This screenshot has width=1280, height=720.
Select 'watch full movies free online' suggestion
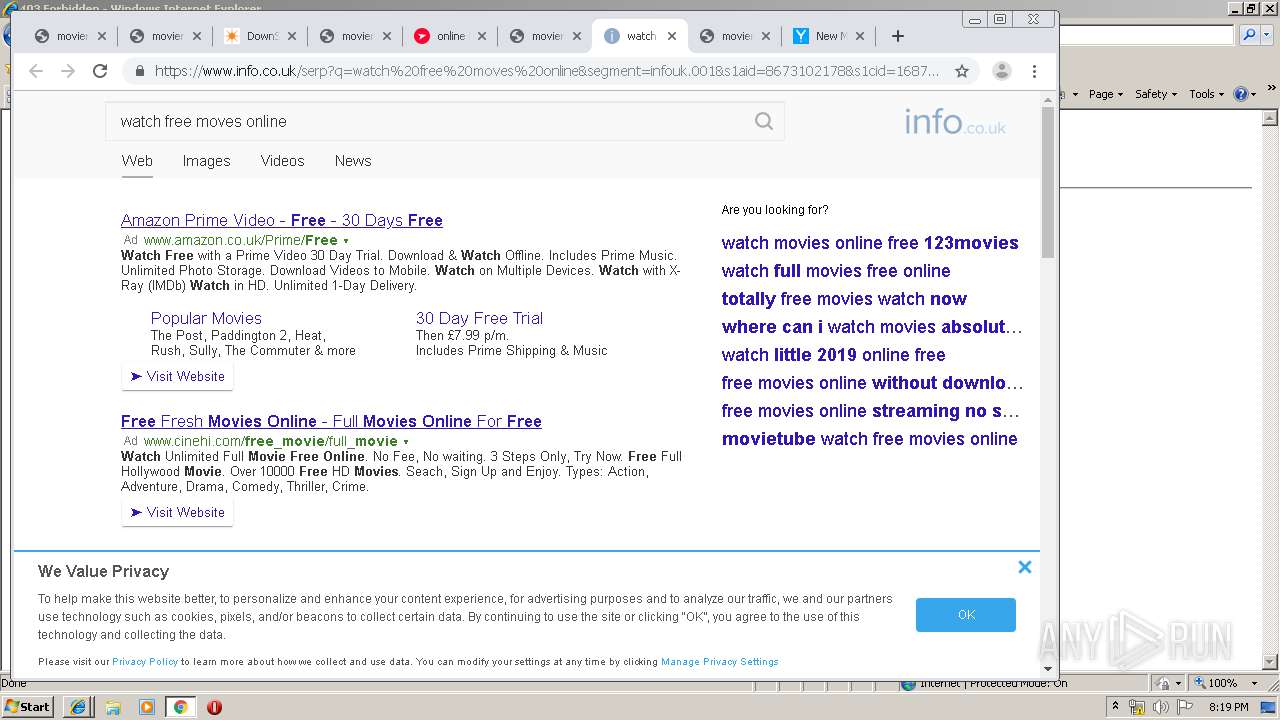[836, 271]
